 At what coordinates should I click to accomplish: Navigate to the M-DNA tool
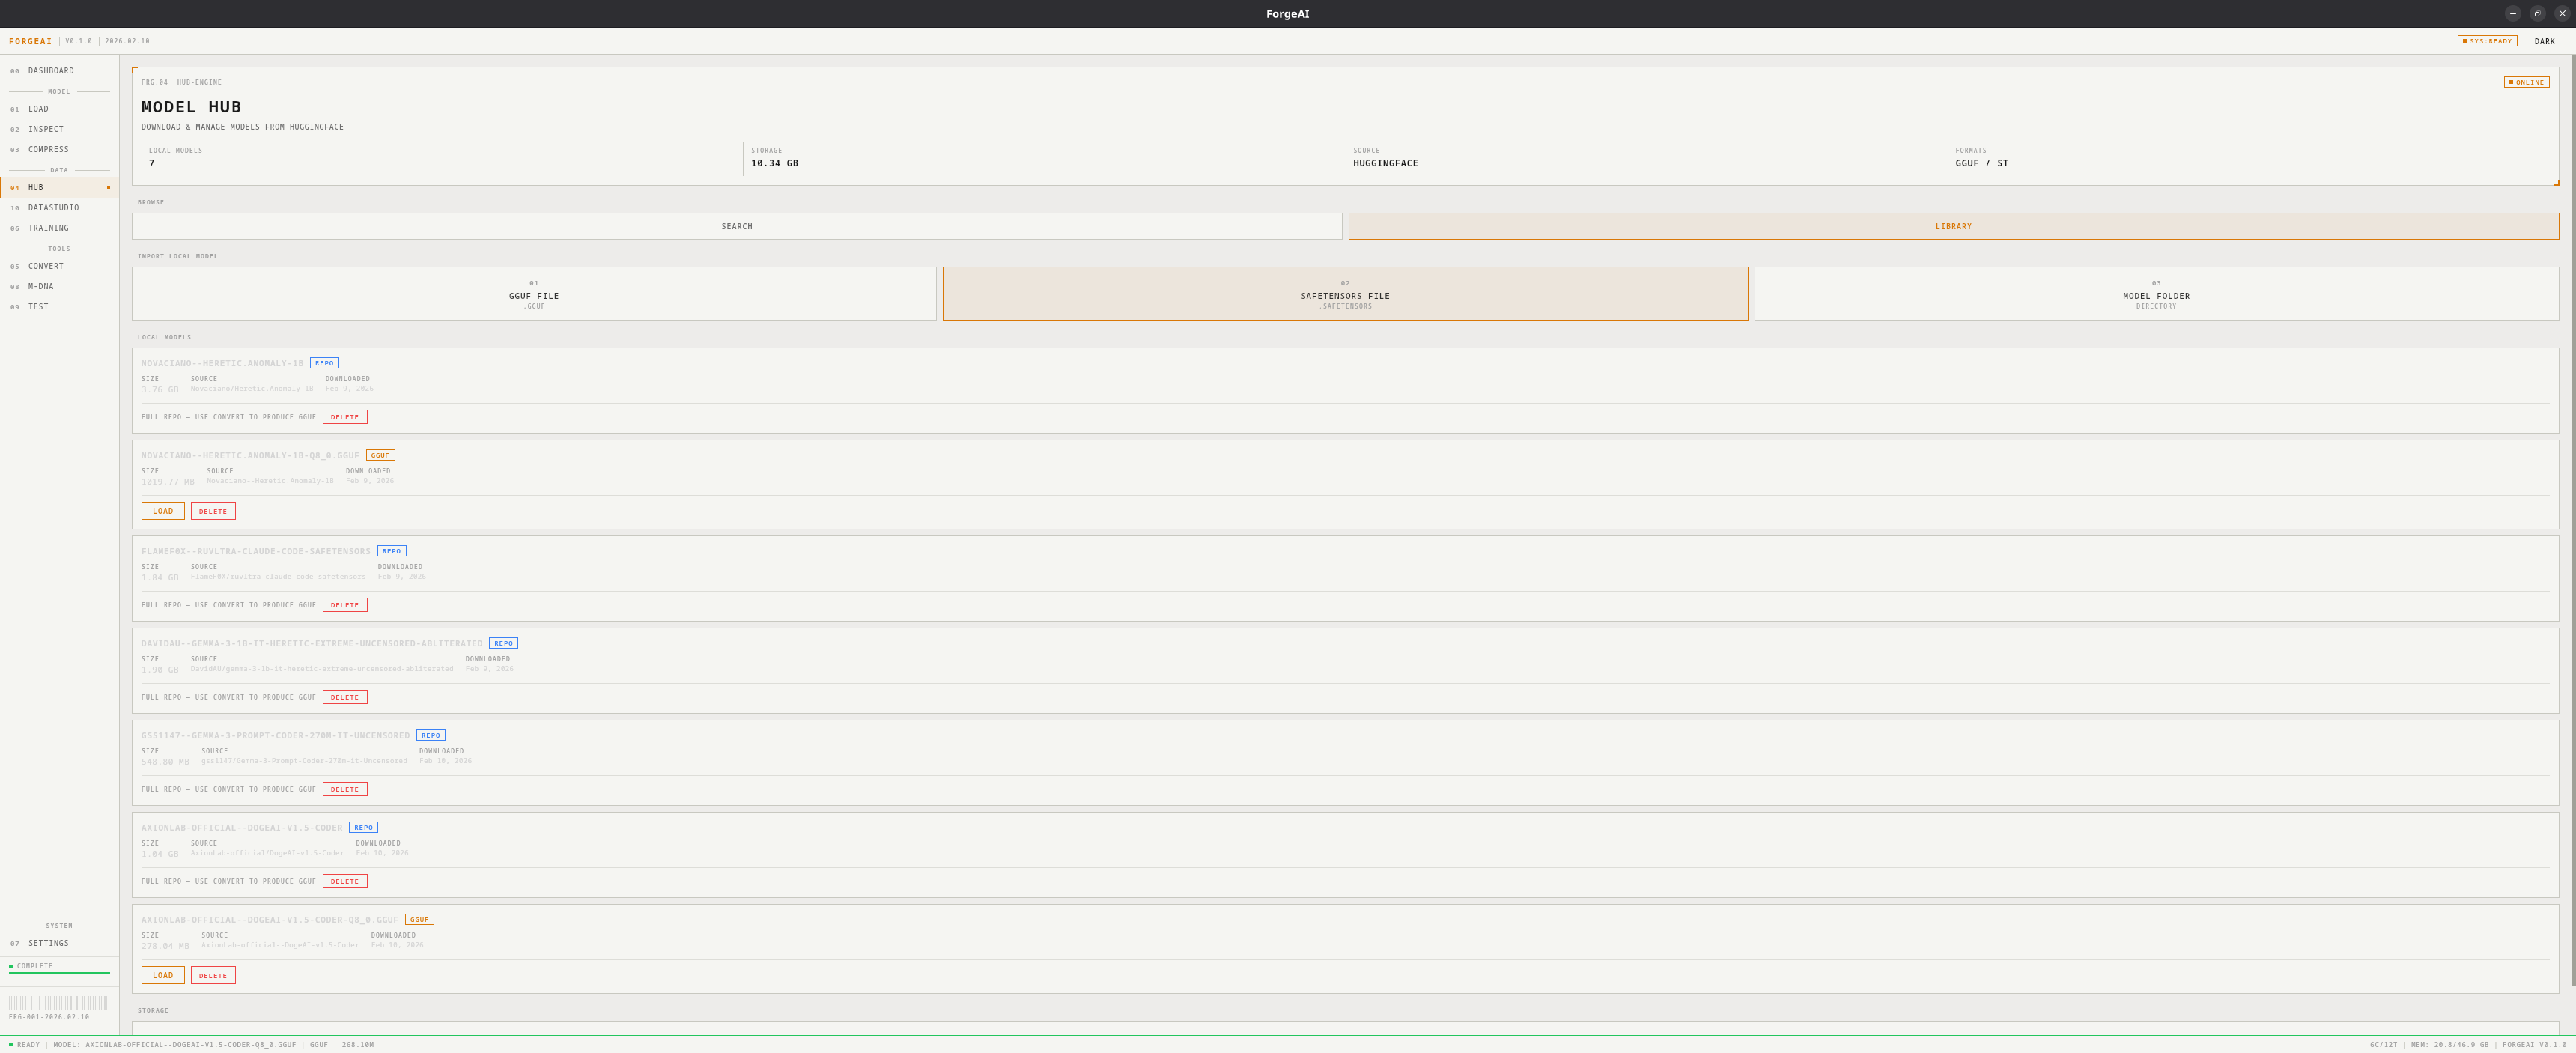(41, 286)
